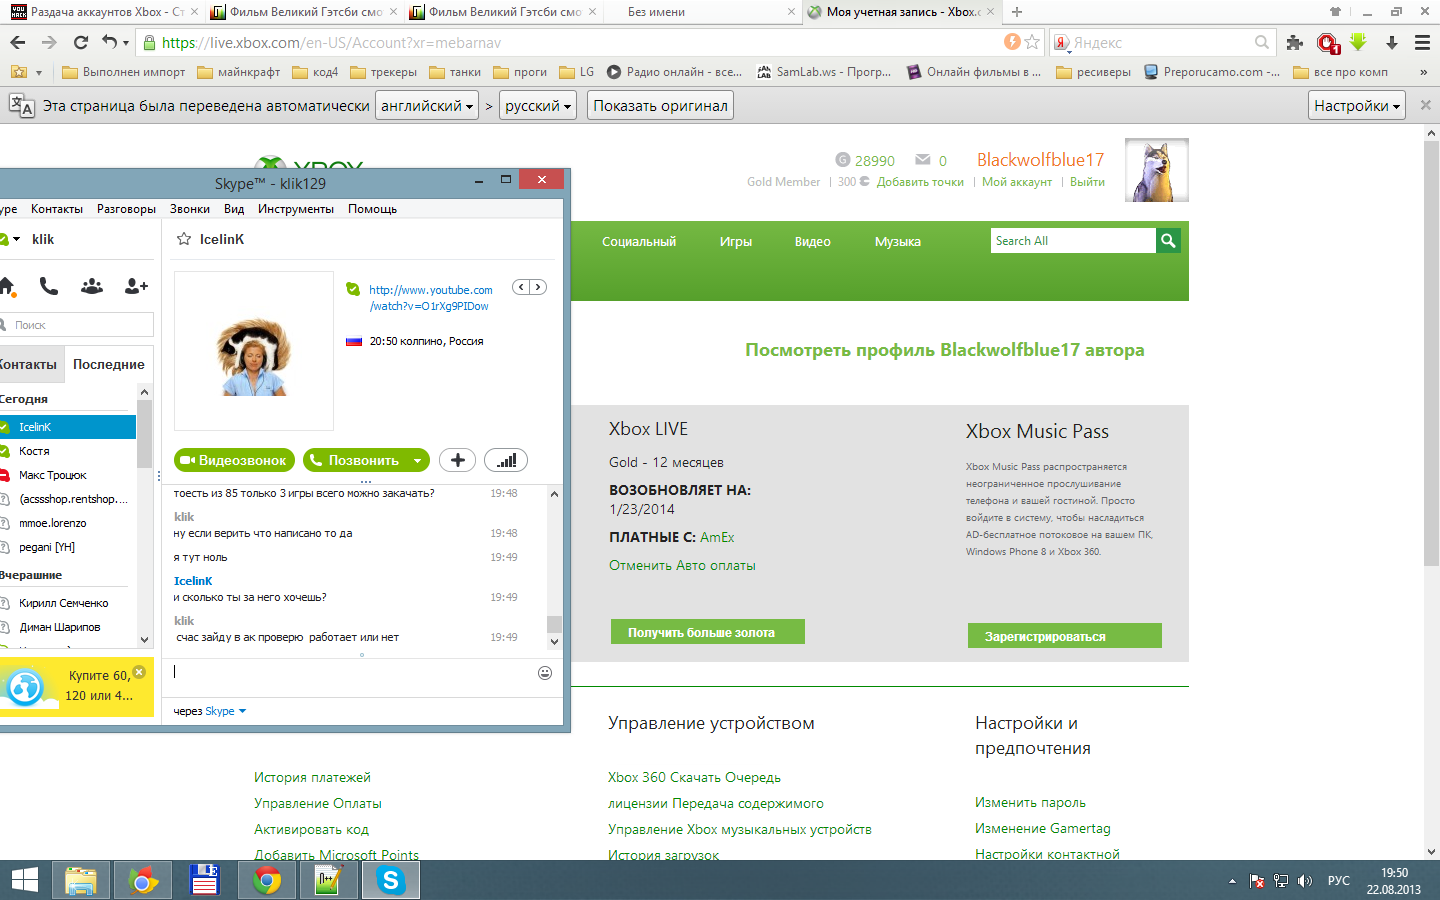The image size is (1440, 900).
Task: Open a new browser tab
Action: coord(1017,12)
